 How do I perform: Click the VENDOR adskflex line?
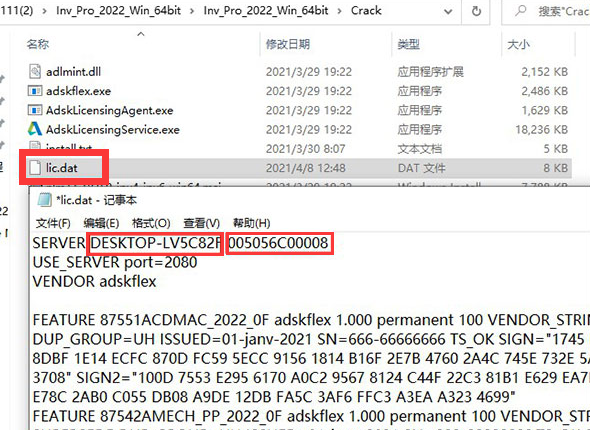[x=94, y=281]
